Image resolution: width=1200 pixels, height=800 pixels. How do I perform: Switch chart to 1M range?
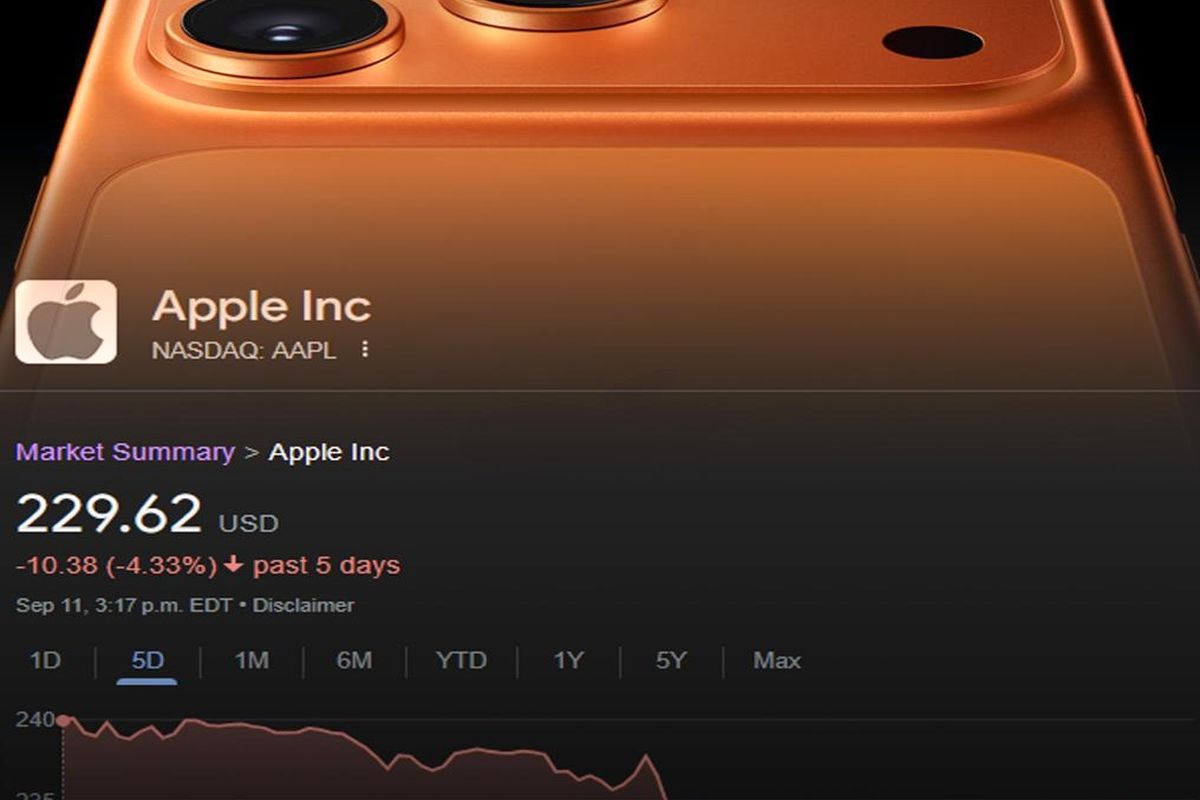pyautogui.click(x=251, y=660)
